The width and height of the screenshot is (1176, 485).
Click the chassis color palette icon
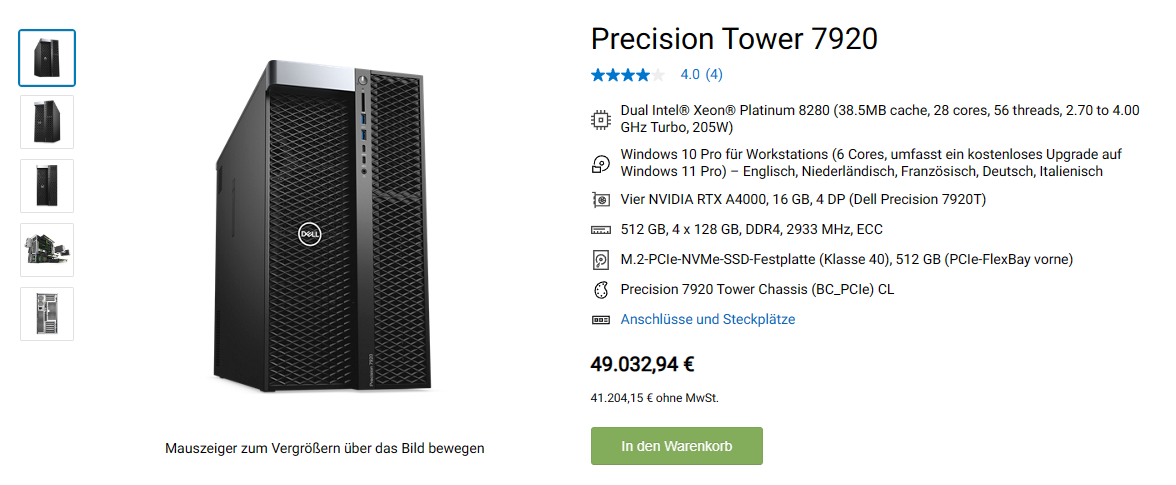click(x=600, y=290)
